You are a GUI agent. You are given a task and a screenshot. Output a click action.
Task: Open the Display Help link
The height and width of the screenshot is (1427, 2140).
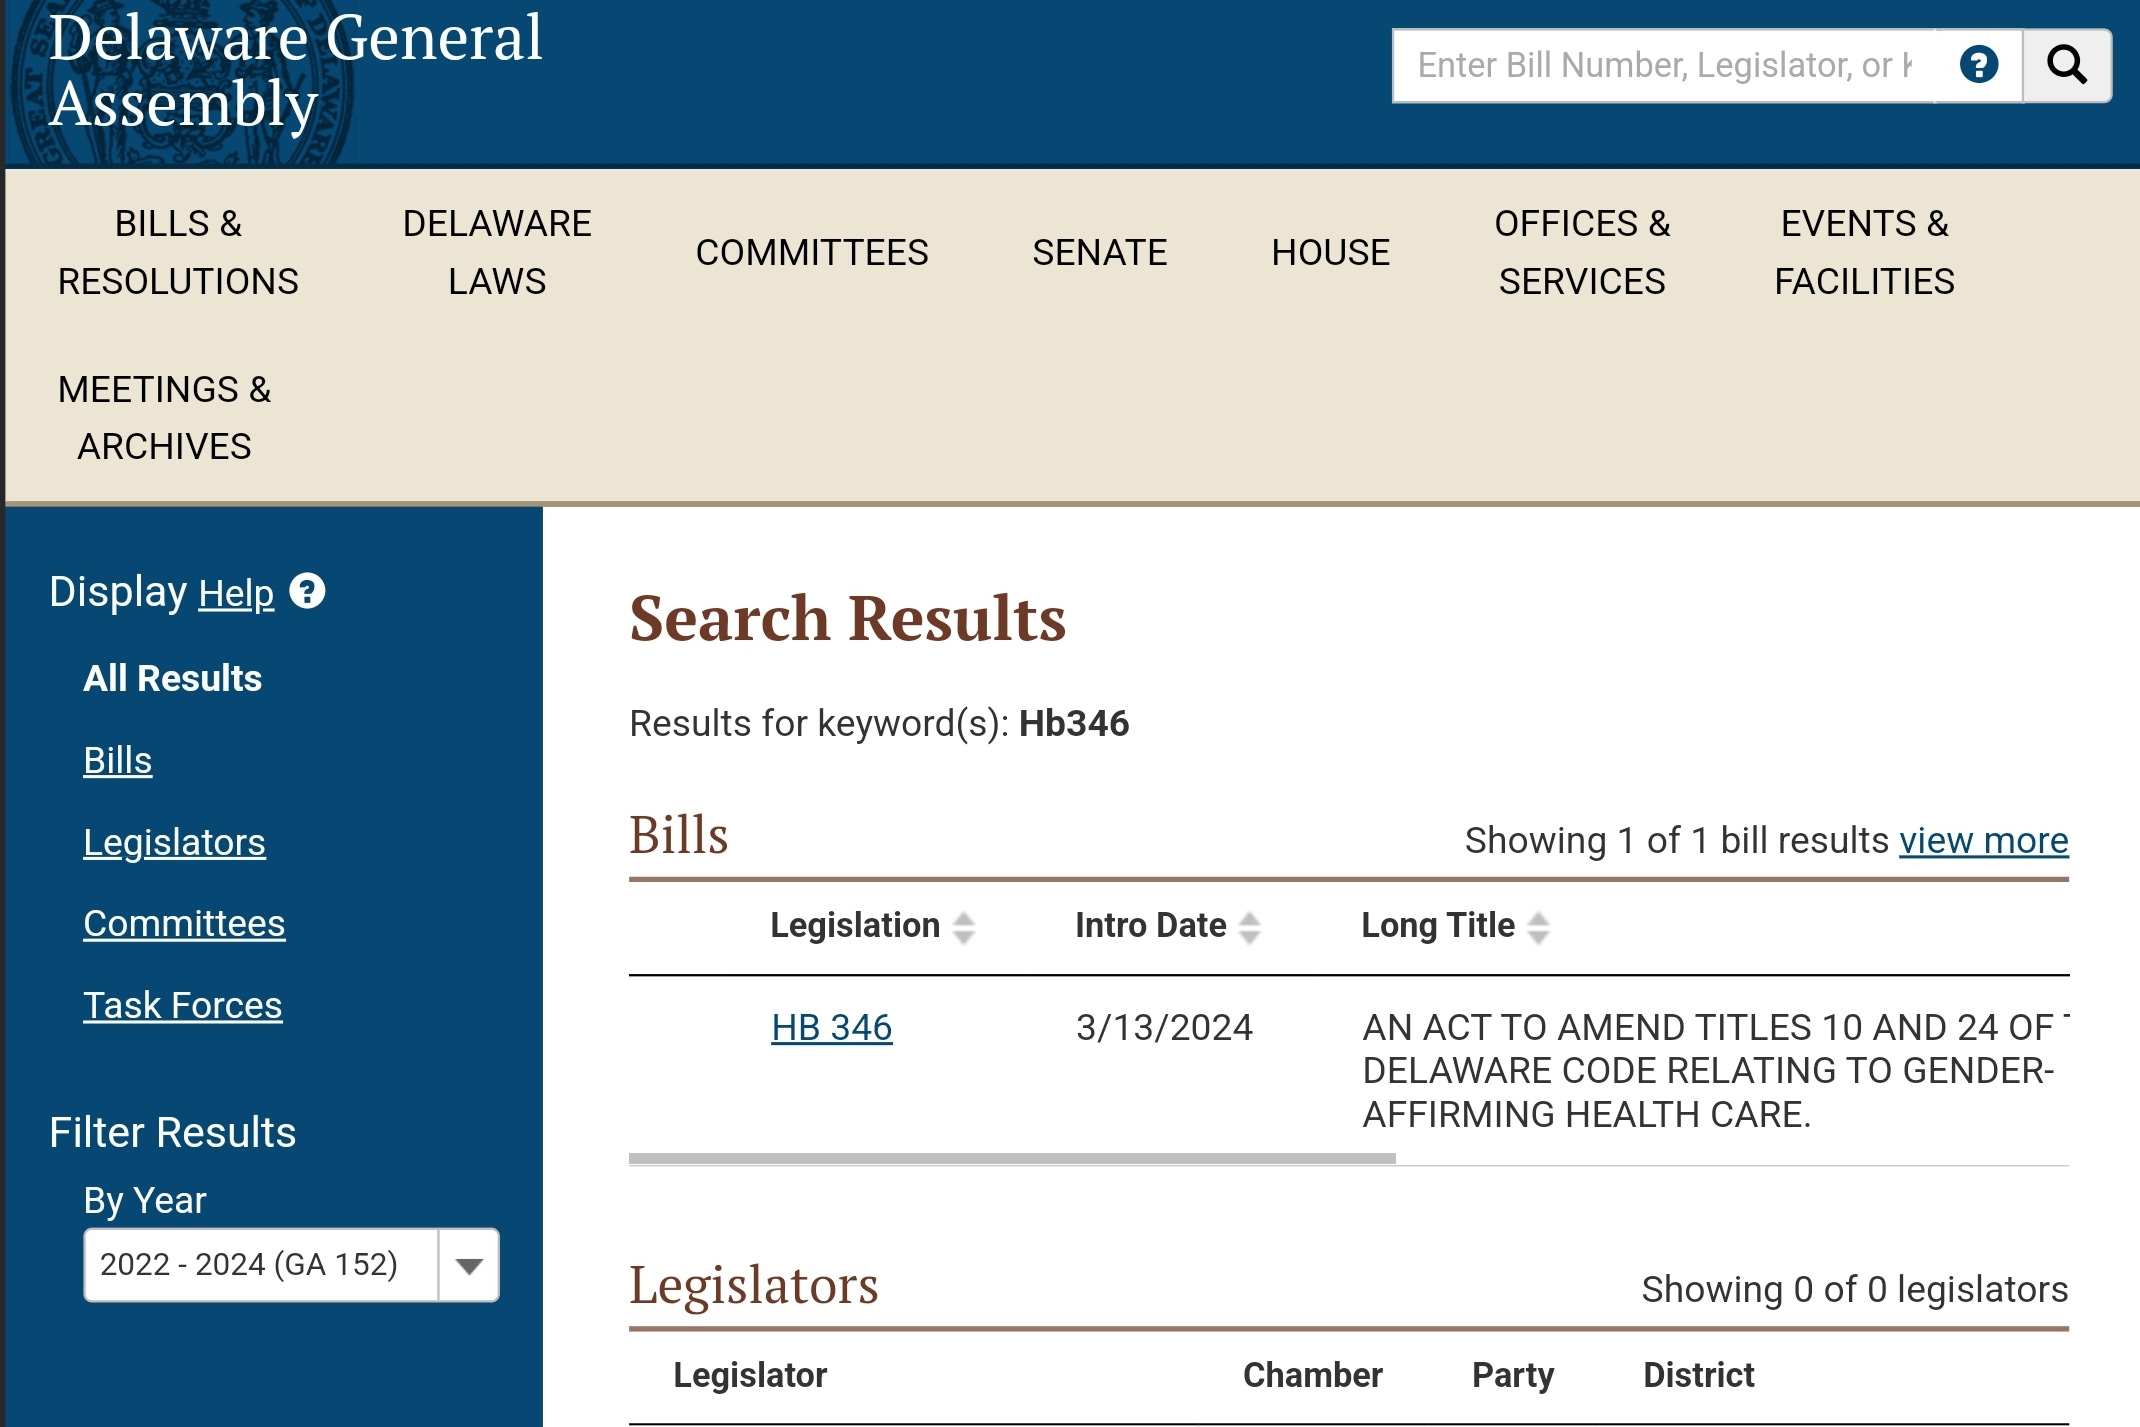[236, 593]
